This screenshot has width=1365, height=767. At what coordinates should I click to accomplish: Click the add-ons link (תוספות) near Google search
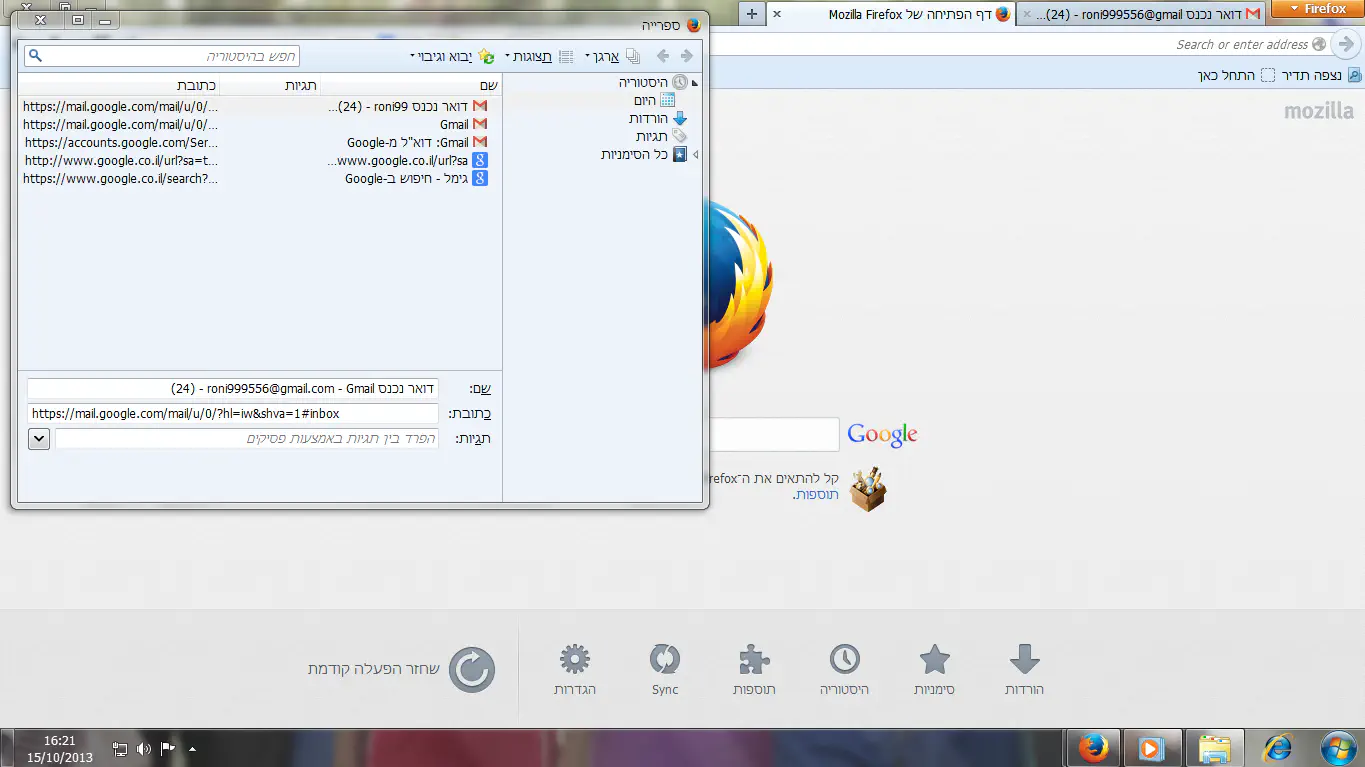tap(816, 495)
